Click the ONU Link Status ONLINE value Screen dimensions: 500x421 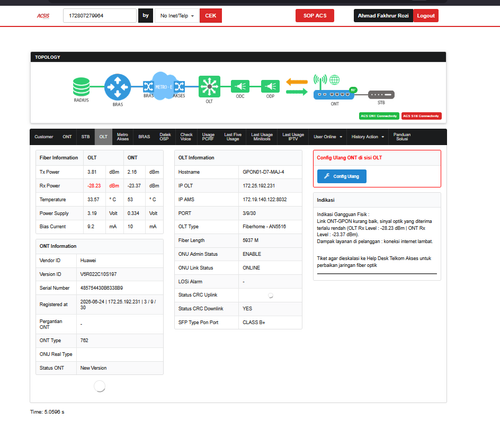coord(251,268)
